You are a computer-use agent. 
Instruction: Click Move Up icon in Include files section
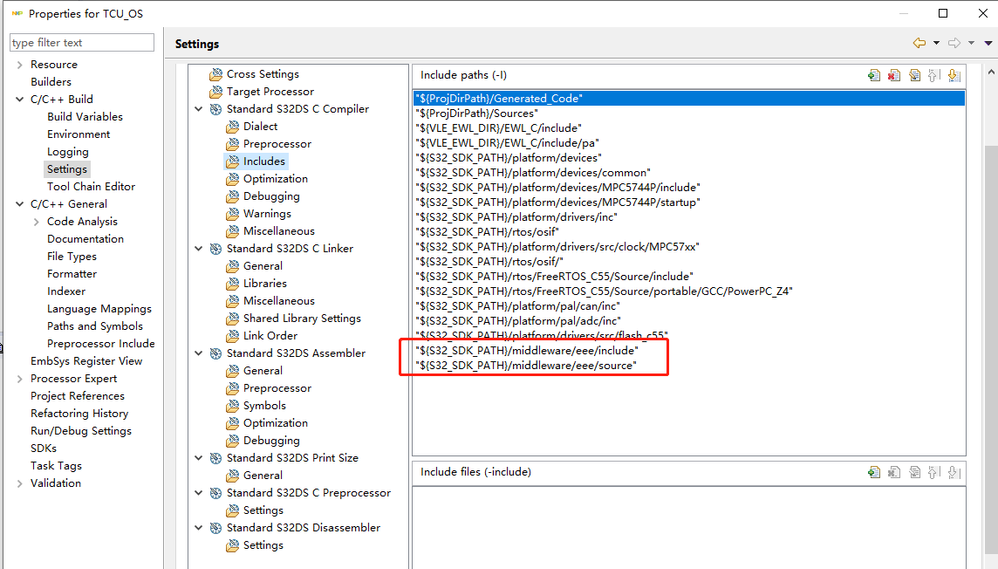934,472
